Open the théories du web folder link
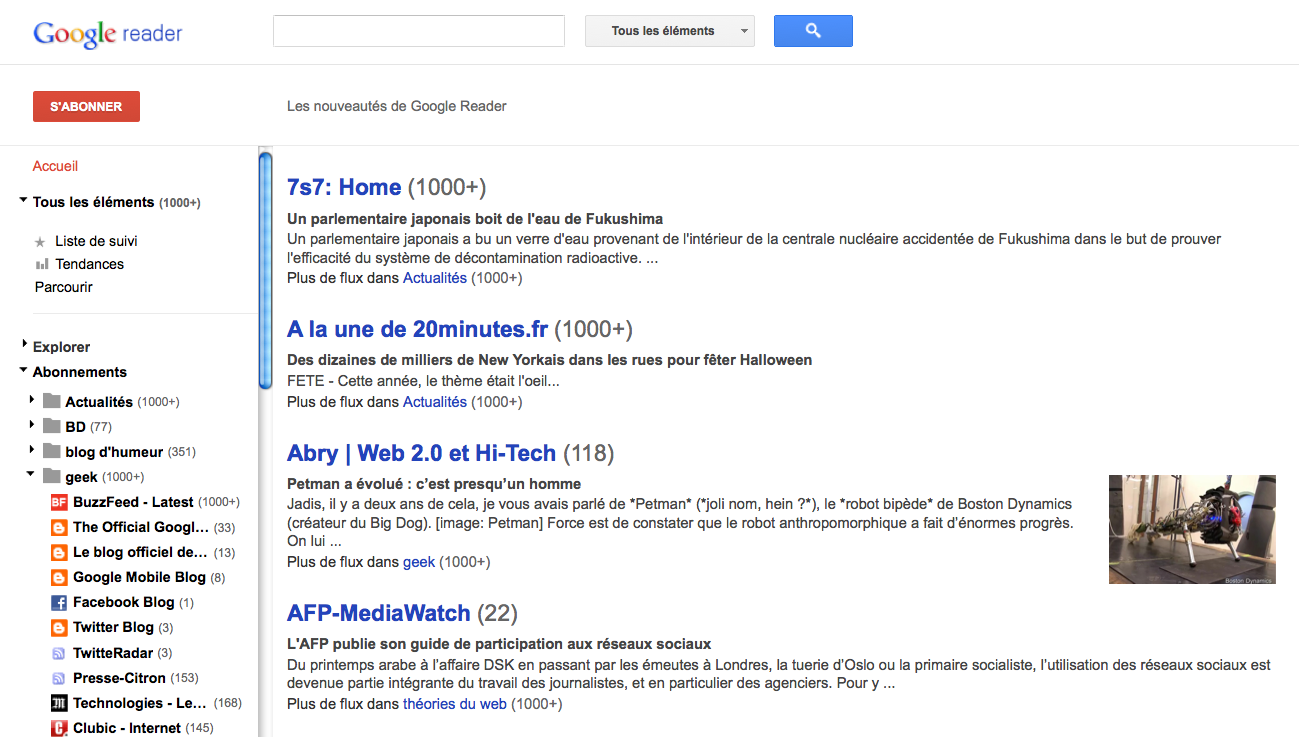1299x737 pixels. click(x=455, y=704)
